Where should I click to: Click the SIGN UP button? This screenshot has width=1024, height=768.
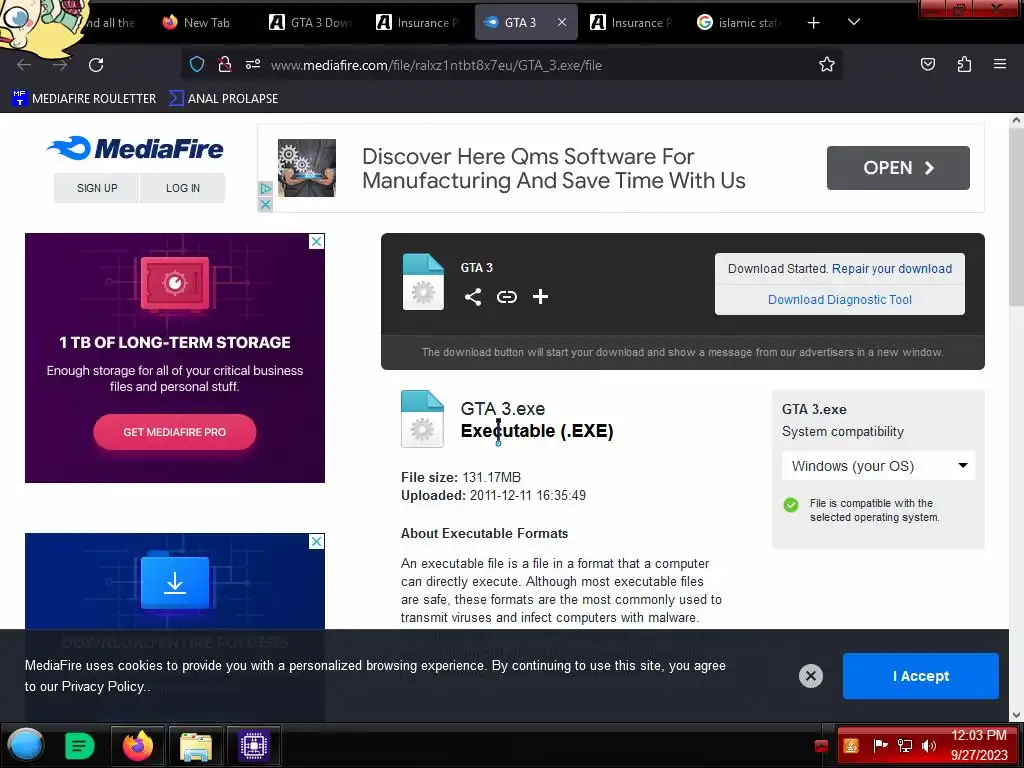(97, 188)
